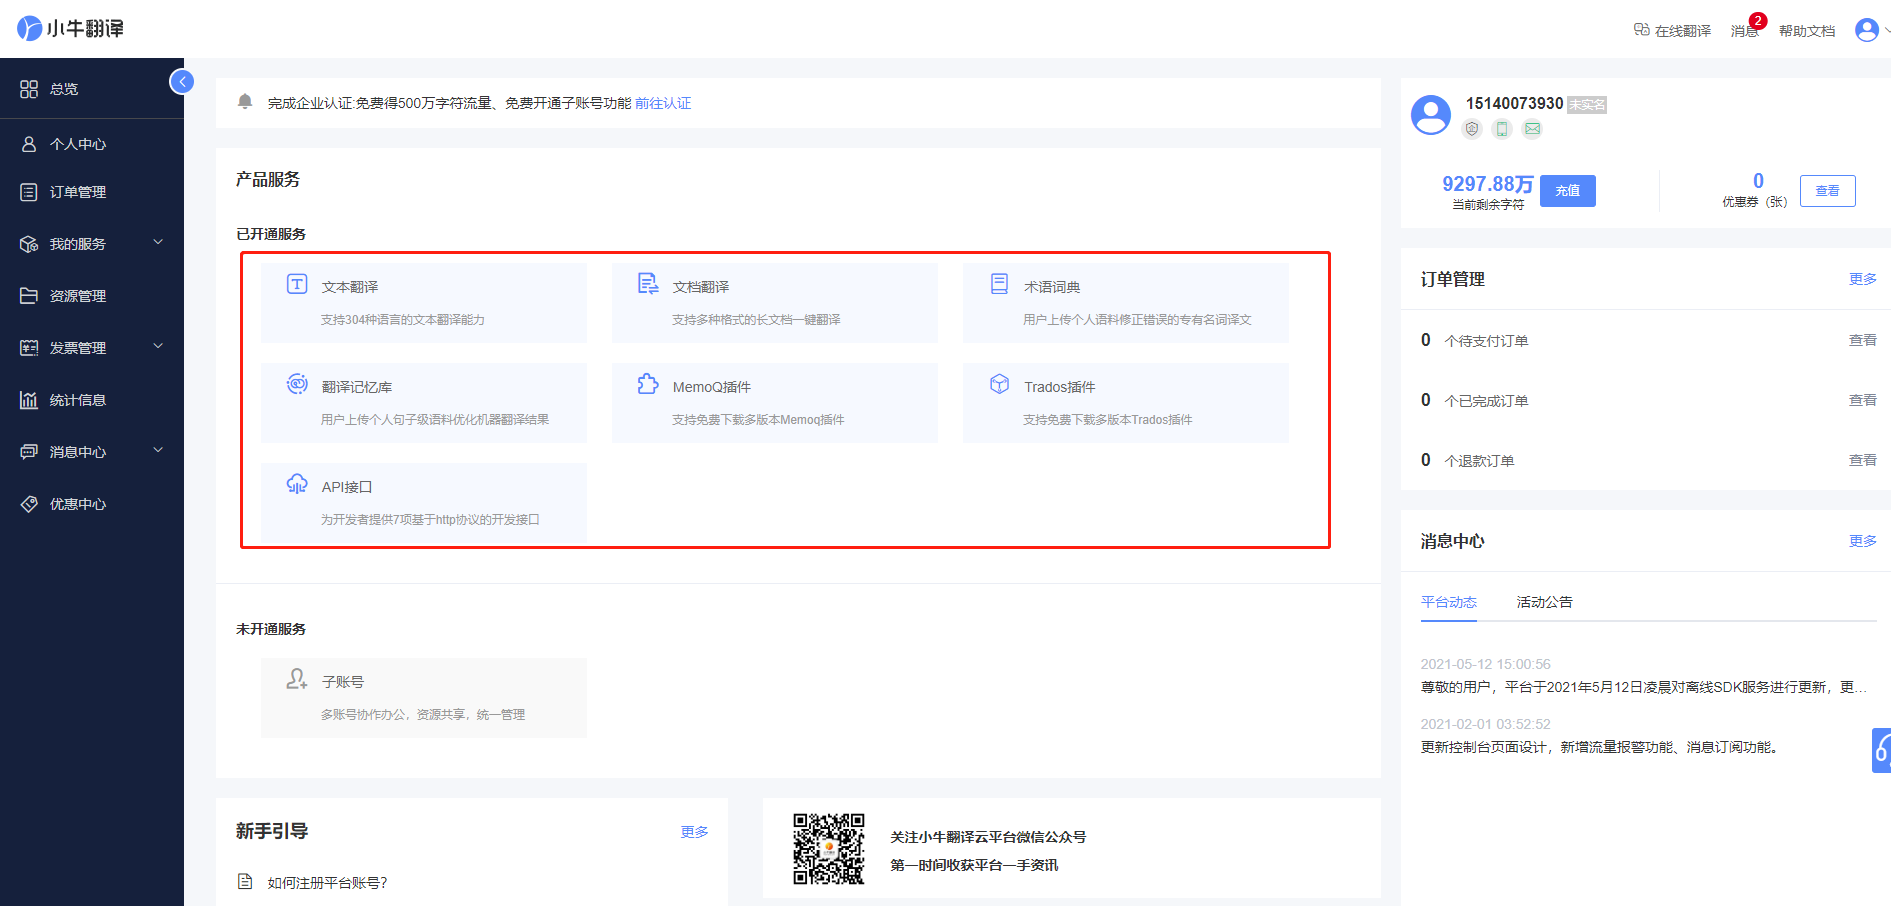
Task: Click the notification bell icon
Action: coord(245,102)
